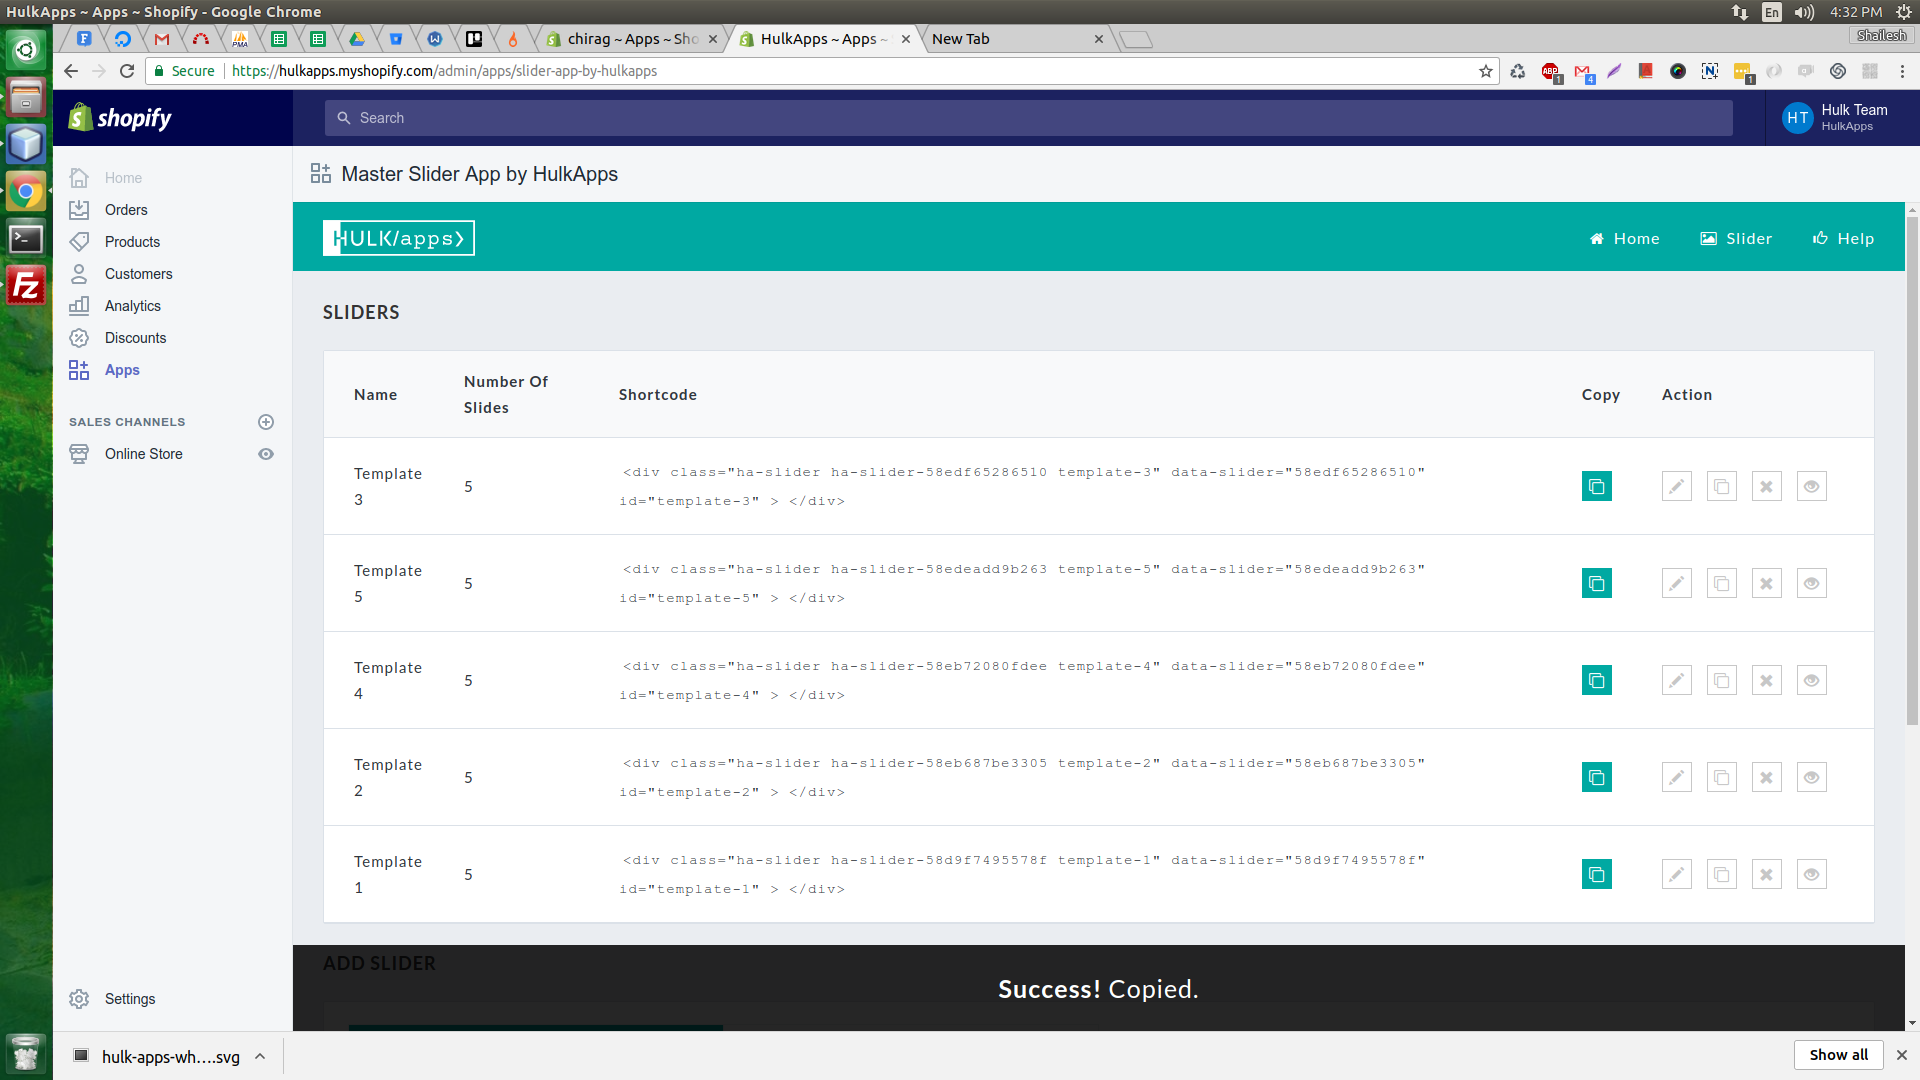Open Analytics in sidebar
The width and height of the screenshot is (1920, 1080).
114,306
